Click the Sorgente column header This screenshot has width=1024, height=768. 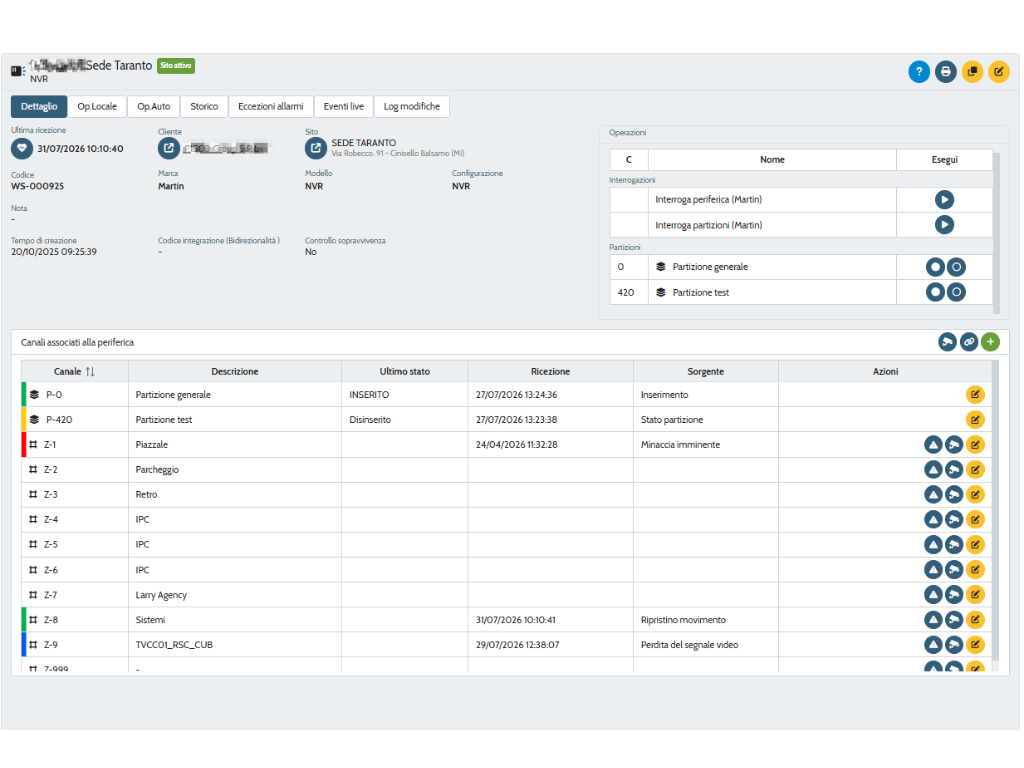click(705, 372)
